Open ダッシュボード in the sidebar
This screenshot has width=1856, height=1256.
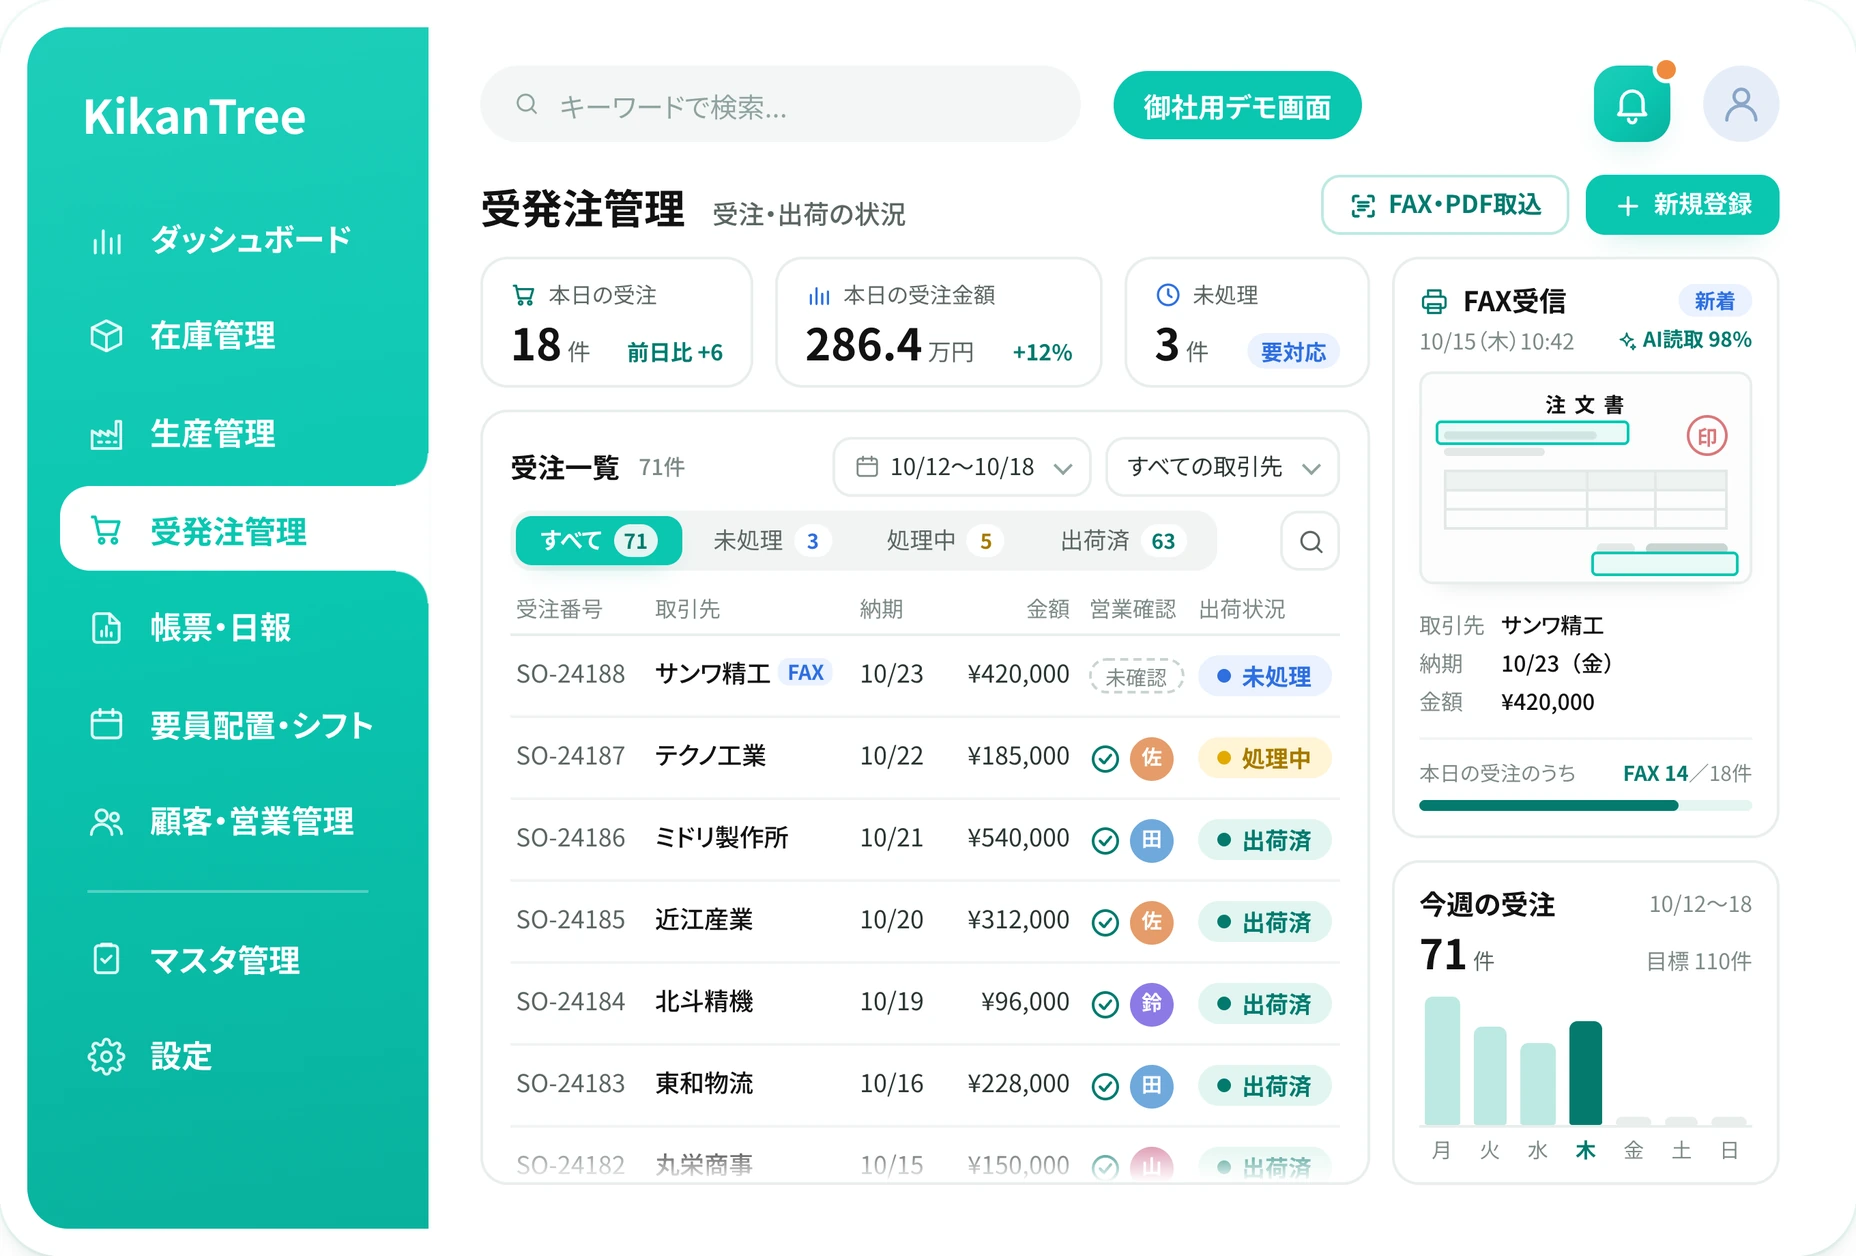pyautogui.click(x=222, y=240)
